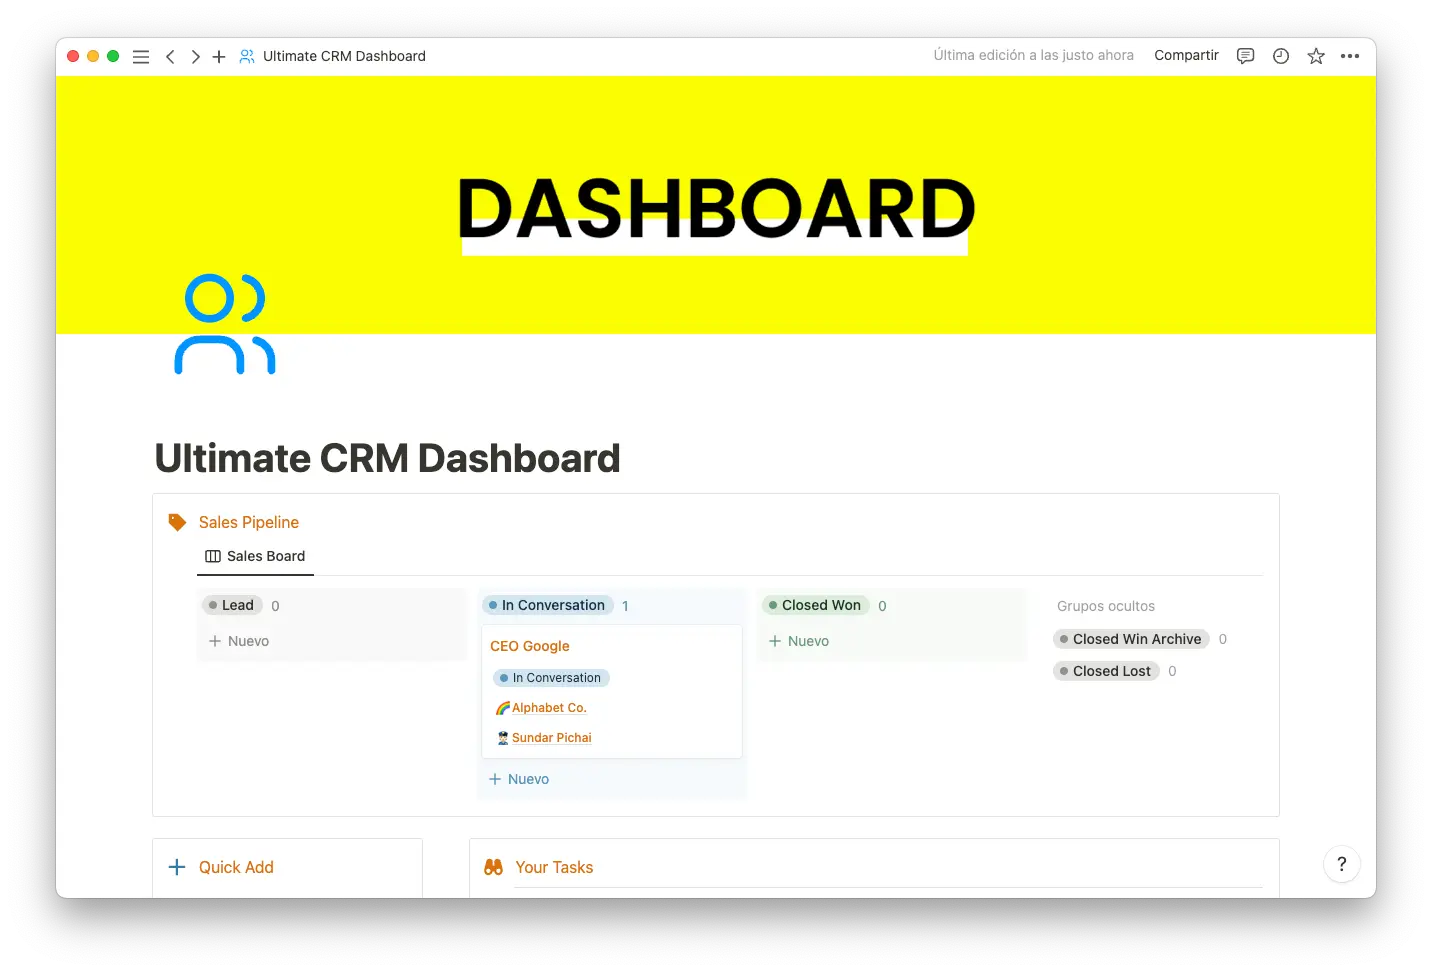Add new card under Closed Won column

(799, 642)
